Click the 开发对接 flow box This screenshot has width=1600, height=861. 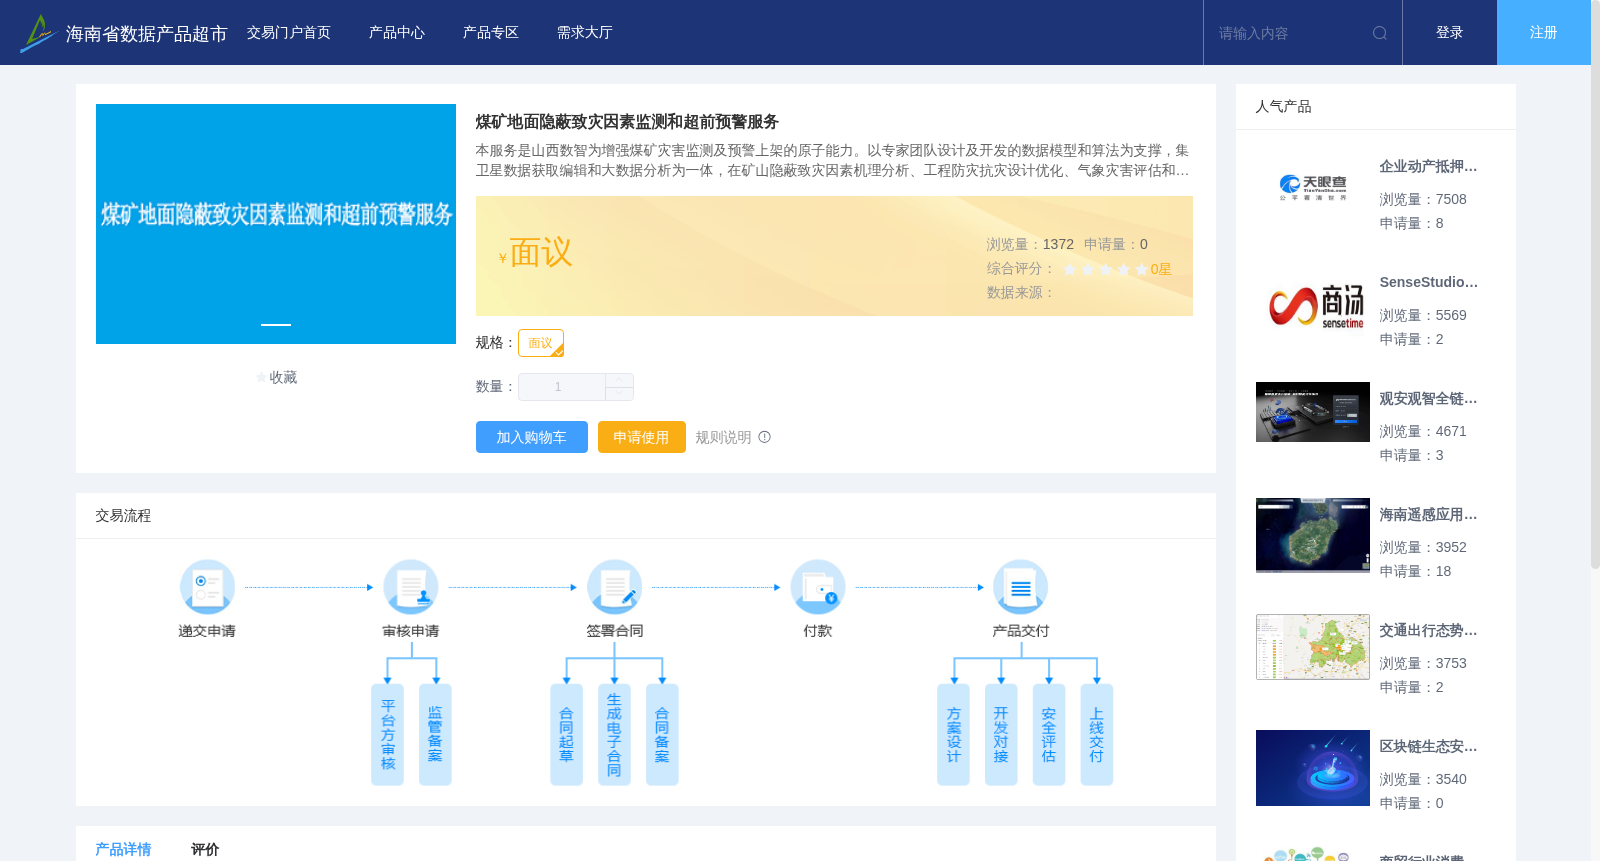pyautogui.click(x=1001, y=735)
